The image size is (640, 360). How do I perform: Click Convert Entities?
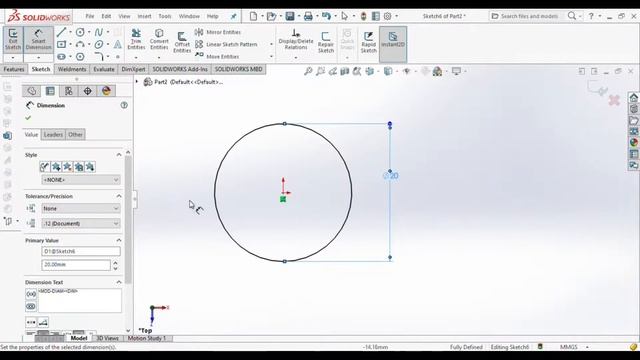[x=159, y=39]
